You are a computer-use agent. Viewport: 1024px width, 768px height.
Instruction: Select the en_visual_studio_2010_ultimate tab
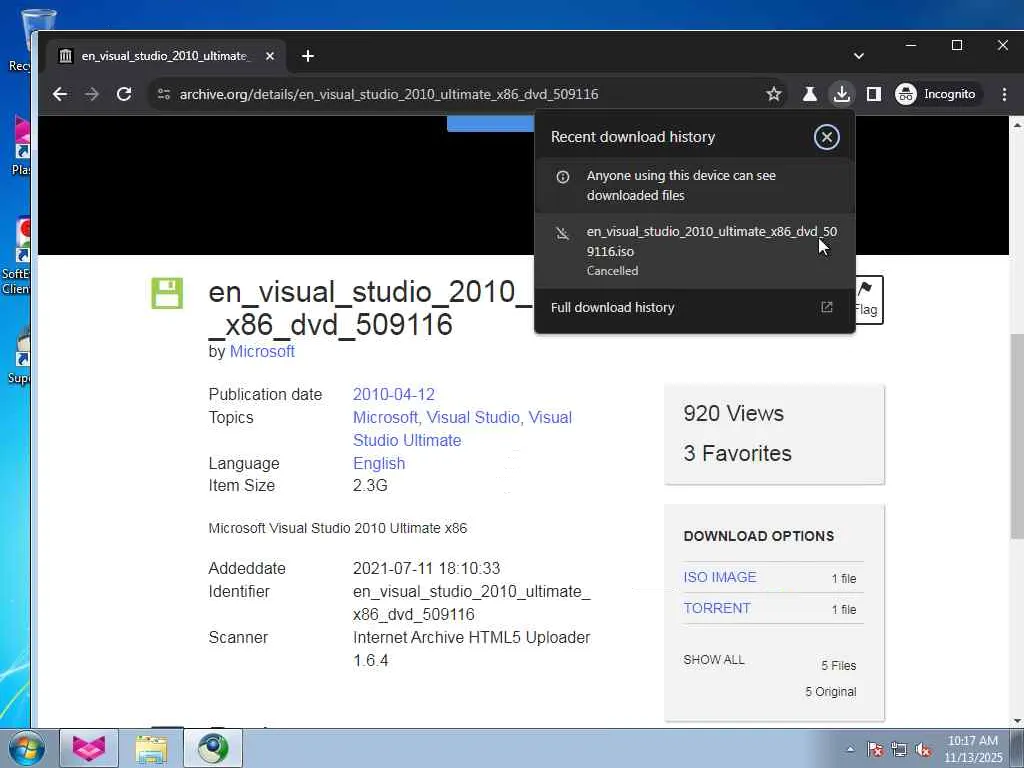point(167,56)
